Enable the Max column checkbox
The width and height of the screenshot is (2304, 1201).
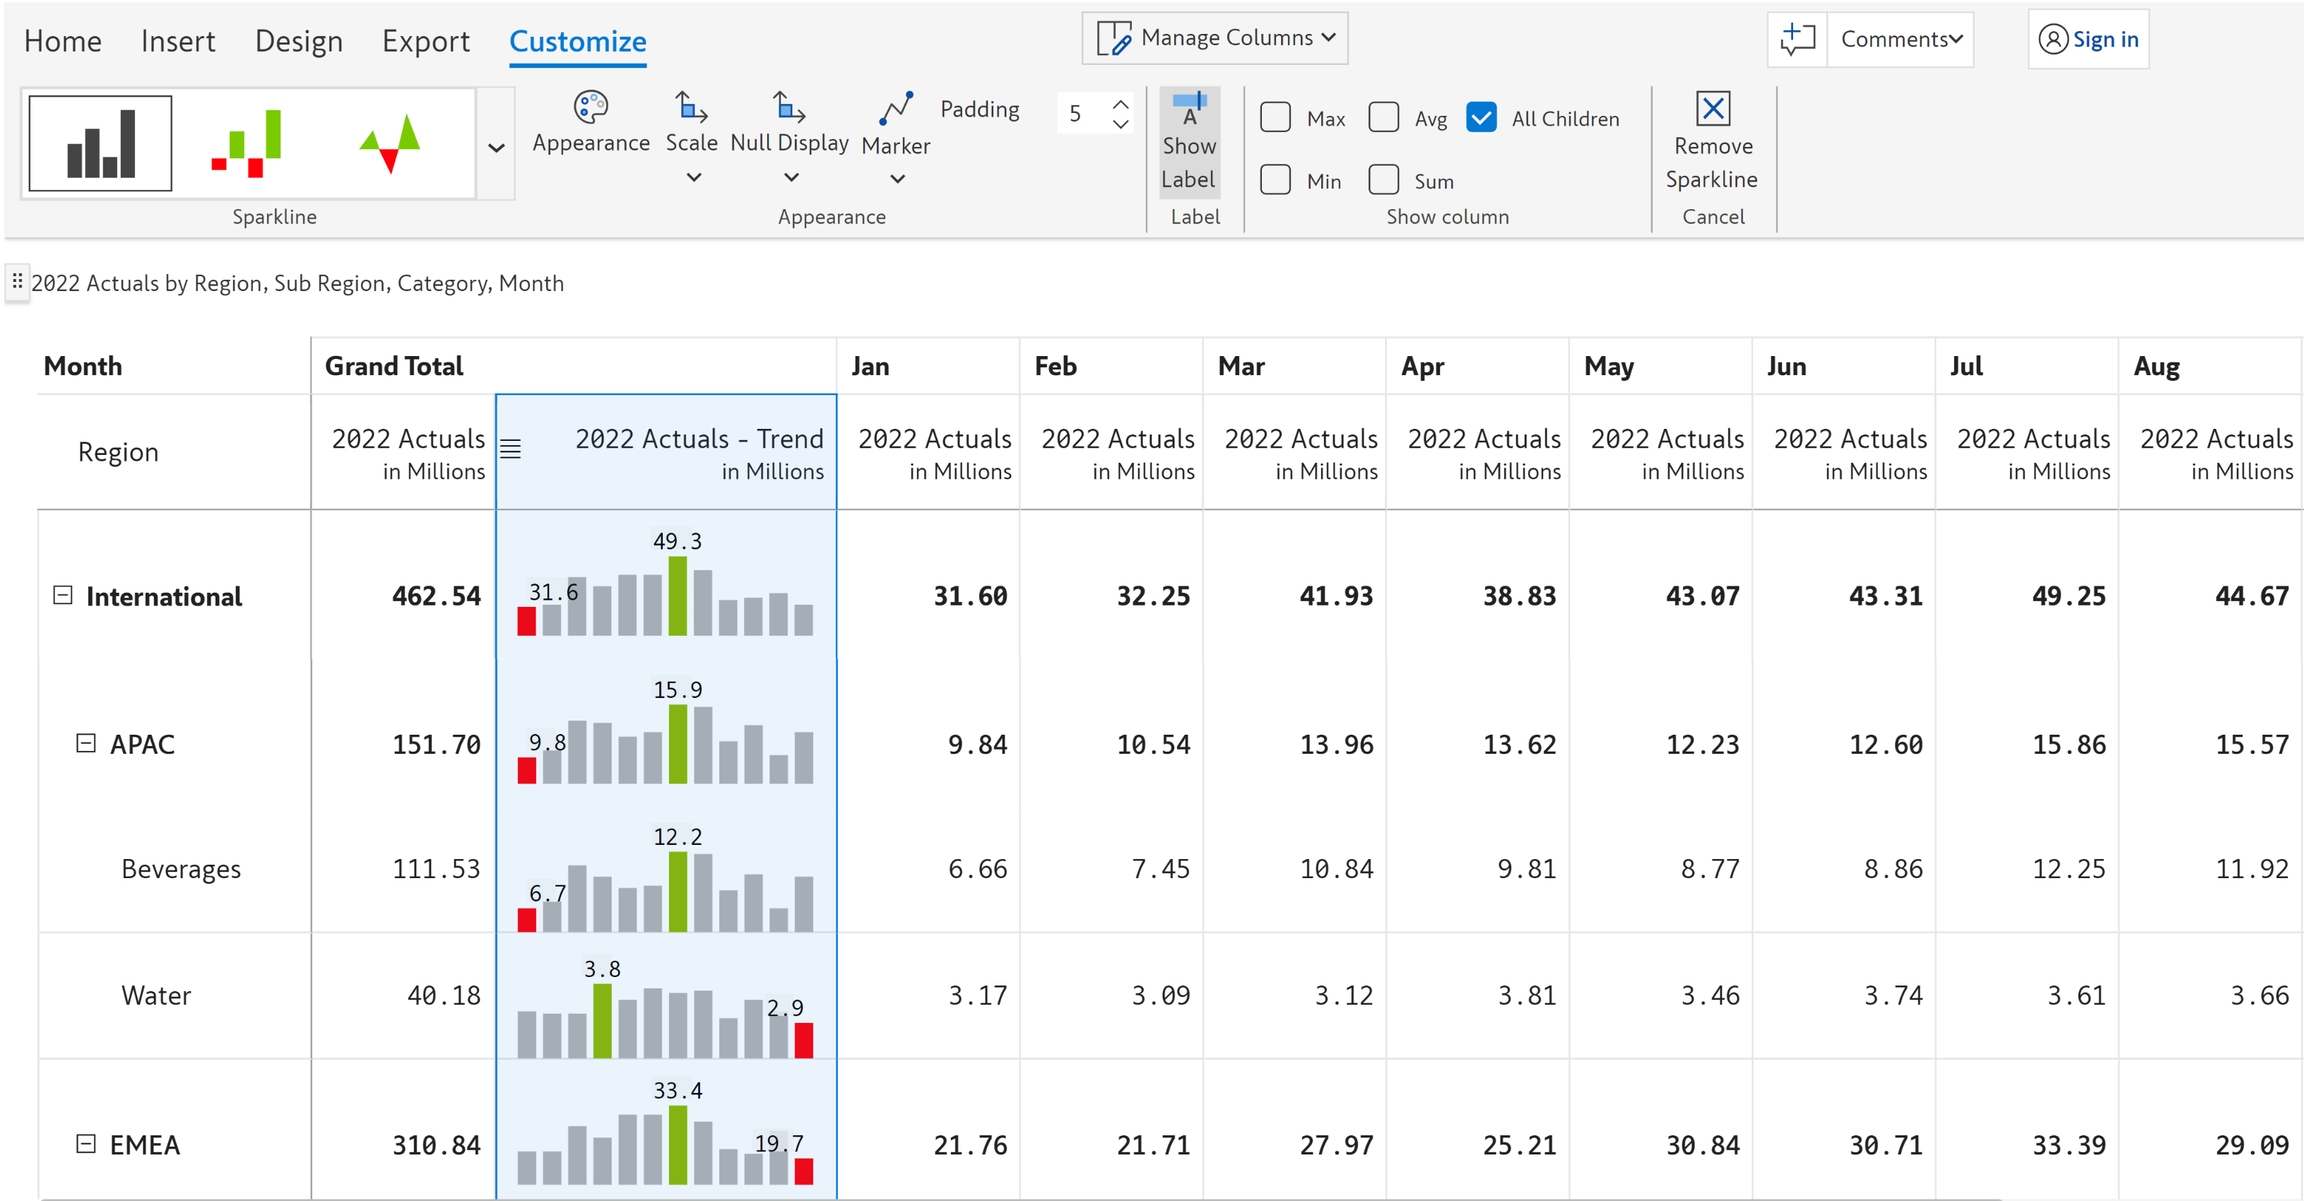coord(1276,117)
